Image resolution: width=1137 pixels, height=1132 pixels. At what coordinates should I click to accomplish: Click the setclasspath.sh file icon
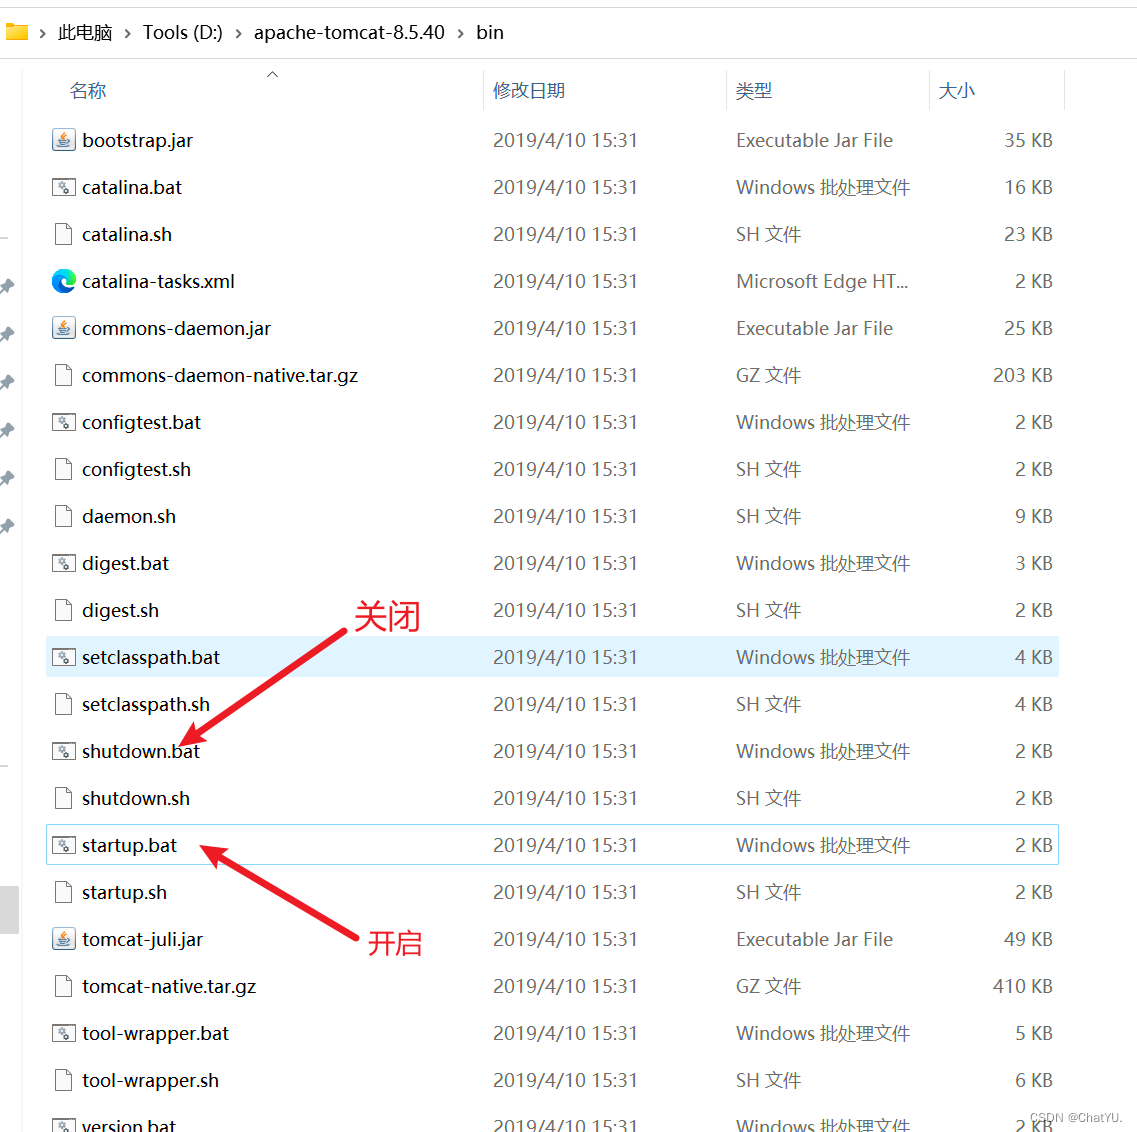tap(64, 704)
